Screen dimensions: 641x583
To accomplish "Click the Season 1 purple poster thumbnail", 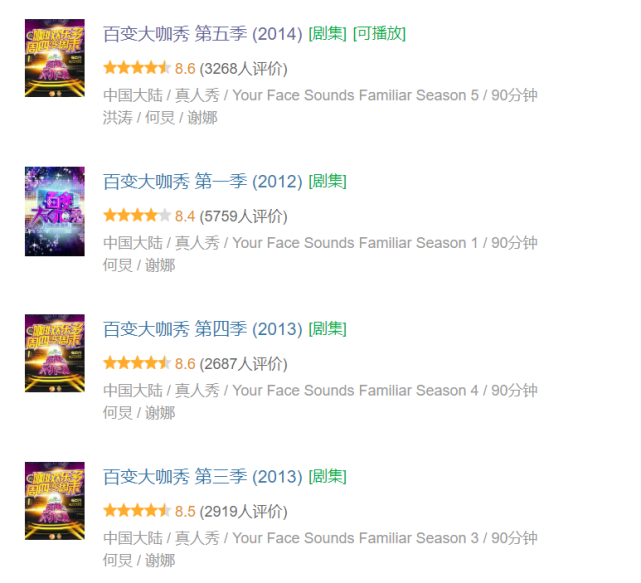I will [55, 211].
